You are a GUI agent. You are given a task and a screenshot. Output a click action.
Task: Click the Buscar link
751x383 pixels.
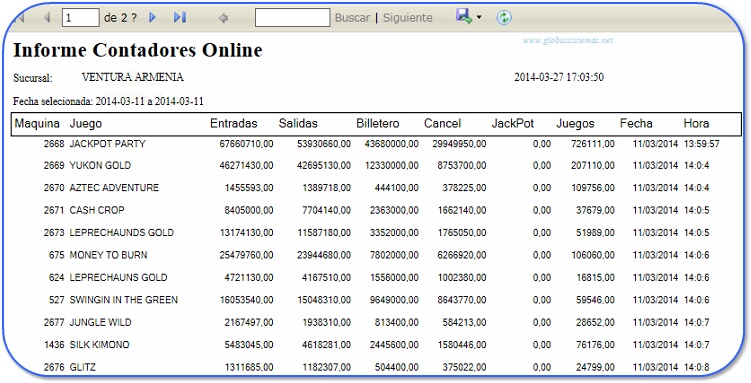click(352, 18)
